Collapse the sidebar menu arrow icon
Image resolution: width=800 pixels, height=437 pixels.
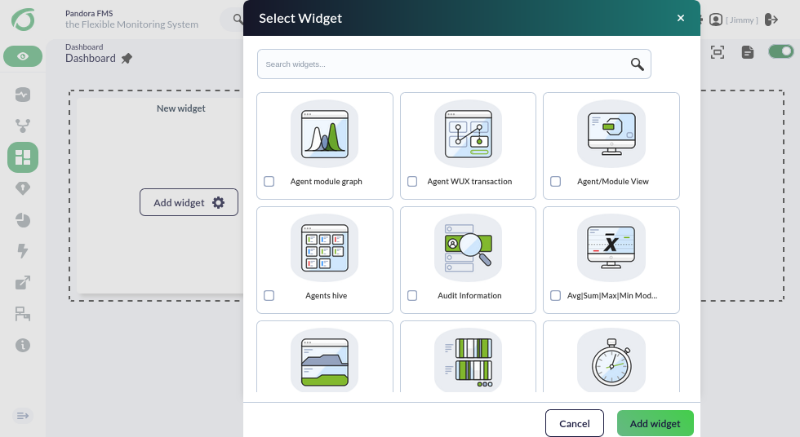22,416
